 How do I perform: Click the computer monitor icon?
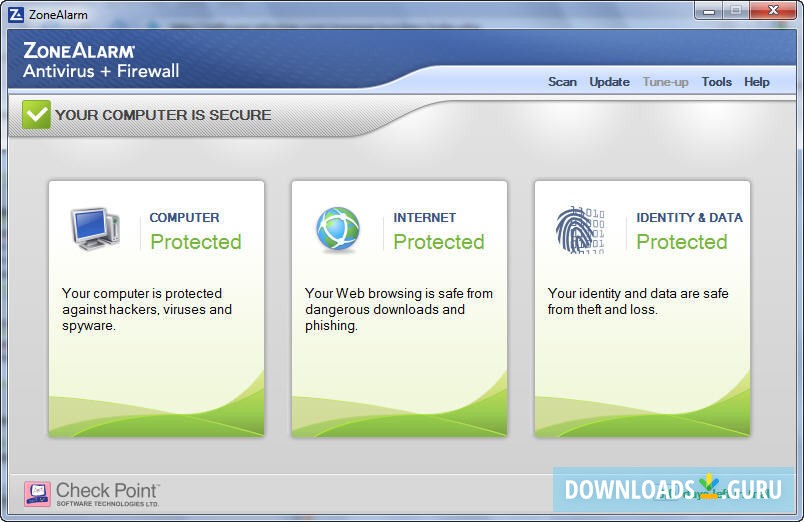95,229
